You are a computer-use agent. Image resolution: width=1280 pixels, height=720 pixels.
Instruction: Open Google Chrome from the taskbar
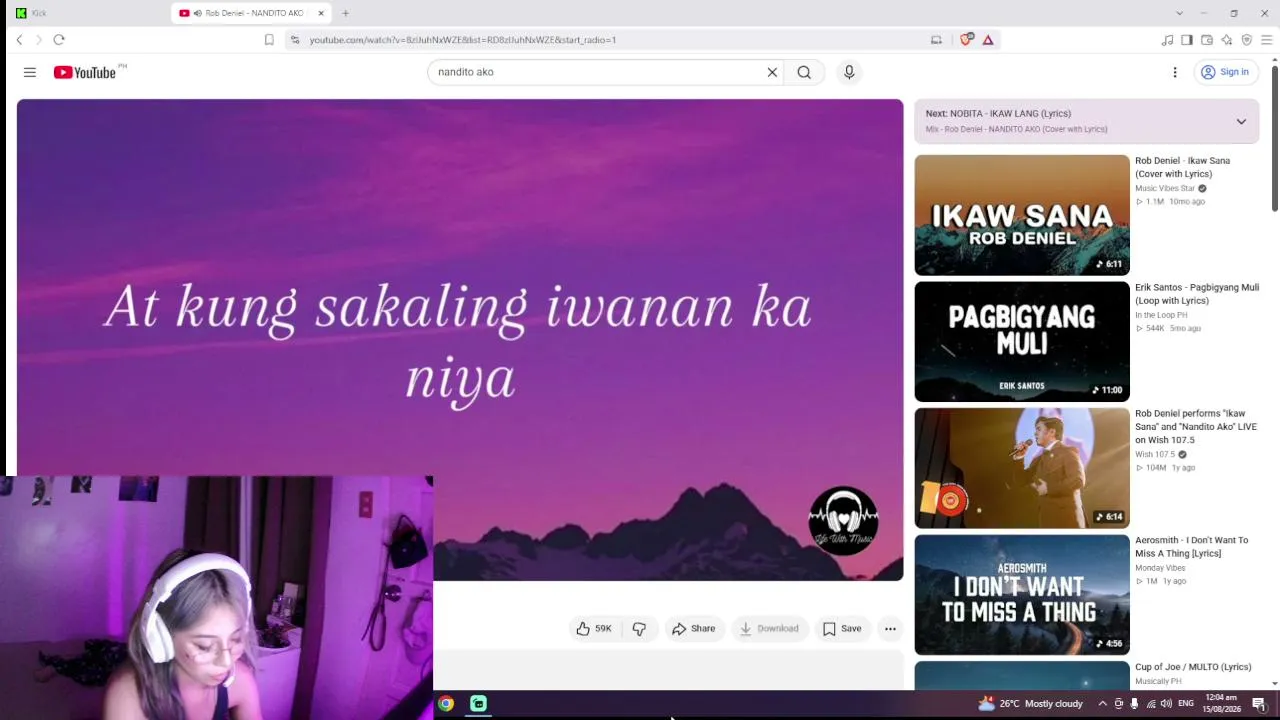pos(446,704)
